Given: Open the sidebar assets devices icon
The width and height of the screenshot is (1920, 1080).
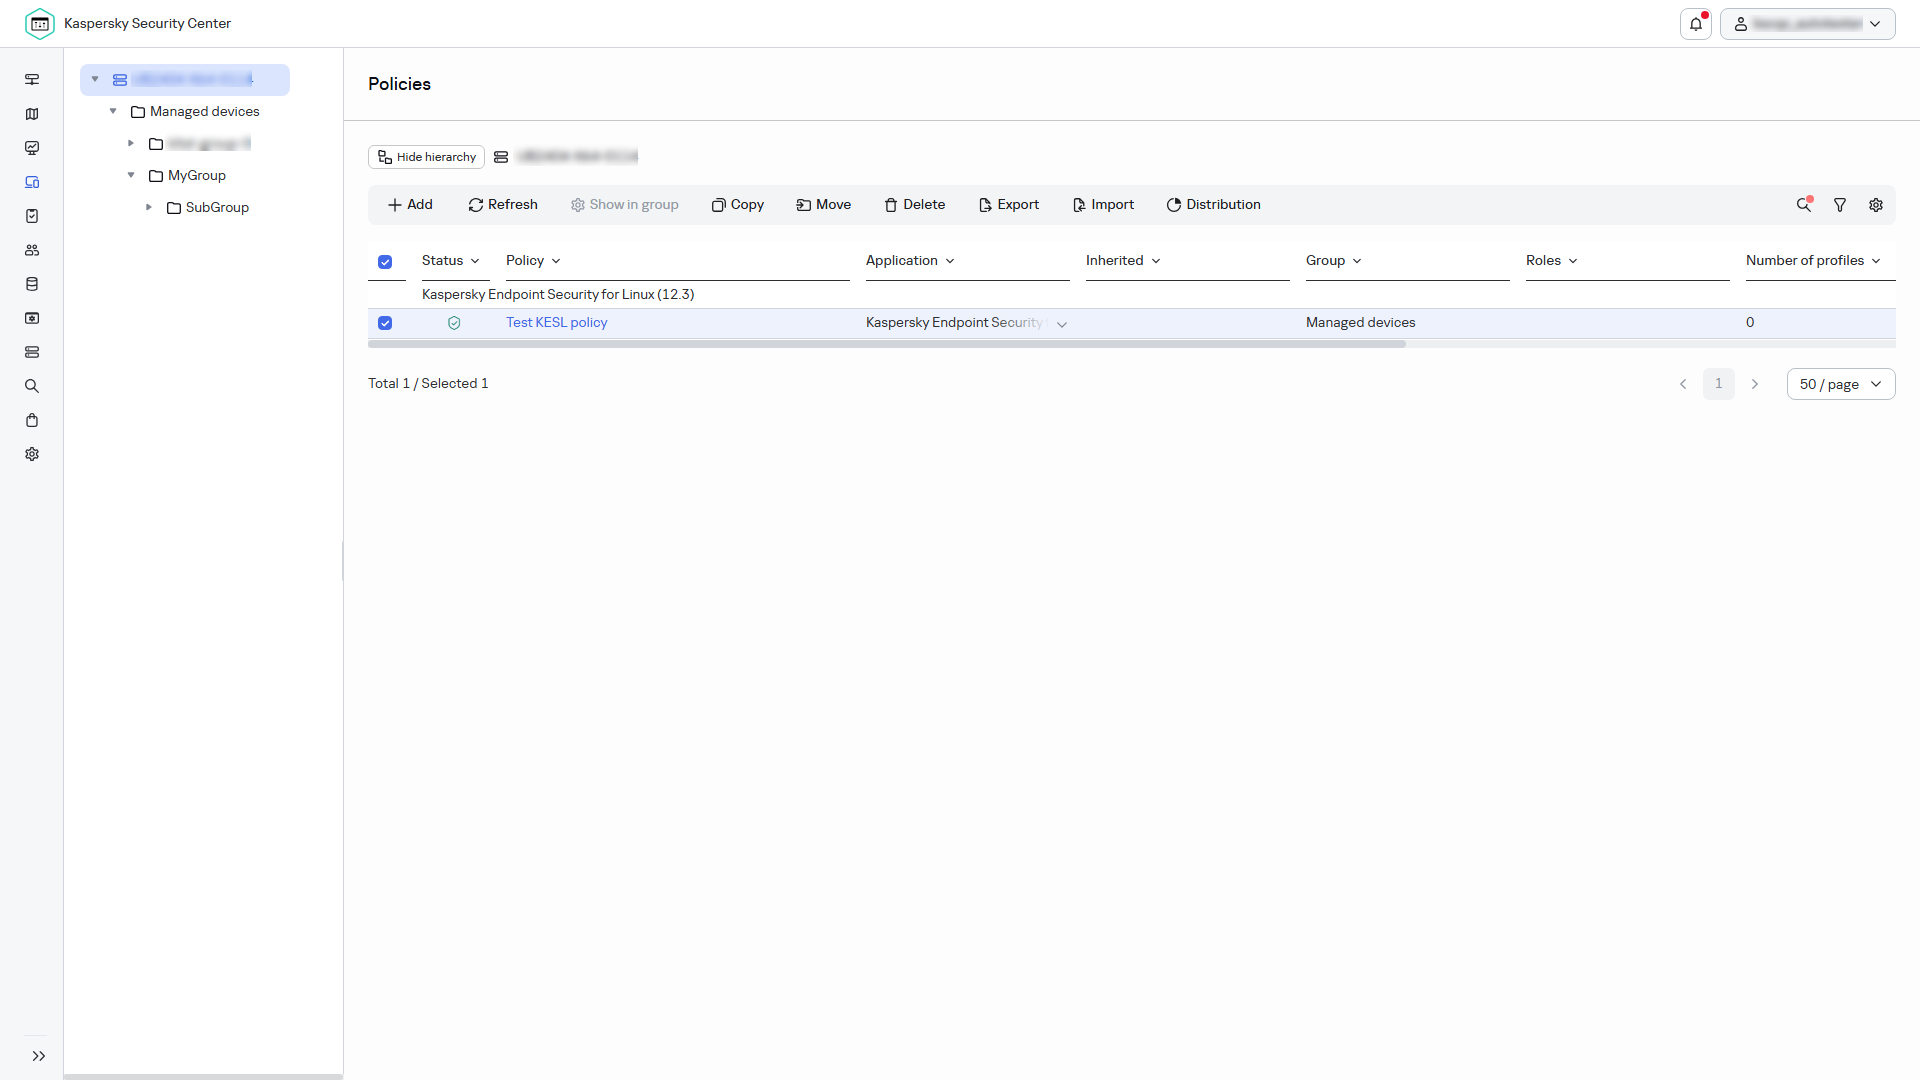Looking at the screenshot, I should [x=32, y=182].
